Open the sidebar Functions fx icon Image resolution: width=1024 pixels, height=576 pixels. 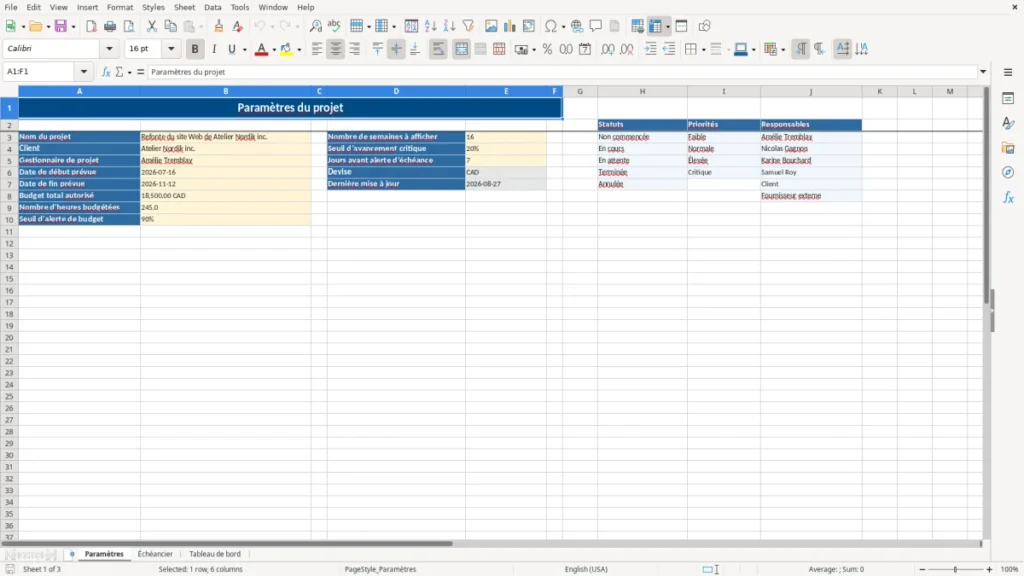1008,197
